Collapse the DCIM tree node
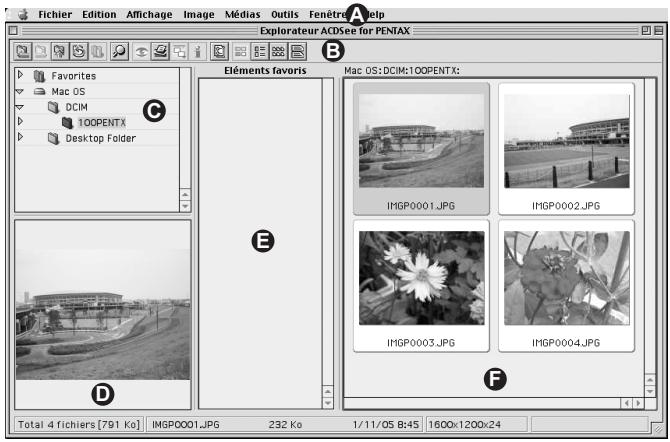The image size is (670, 442). (20, 107)
